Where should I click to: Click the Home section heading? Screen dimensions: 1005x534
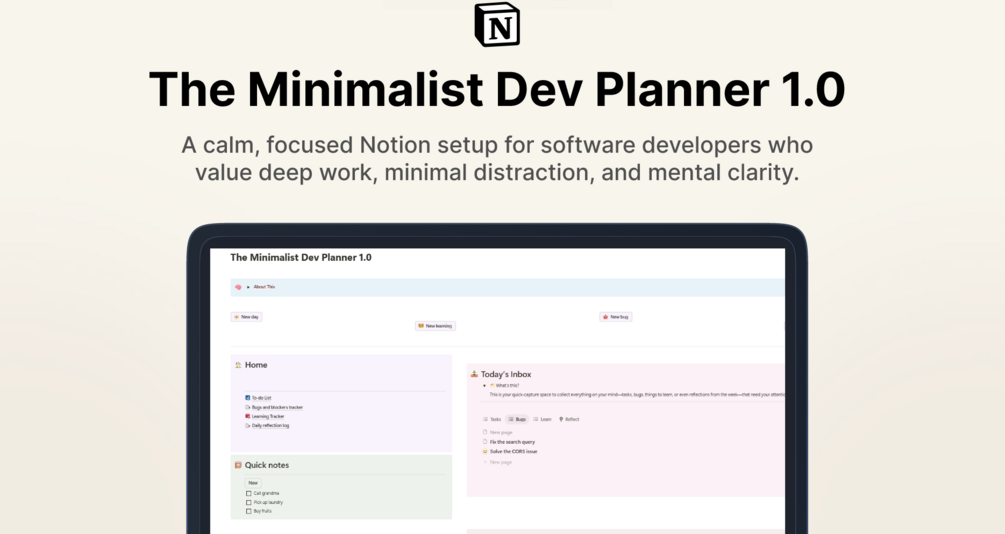(x=256, y=365)
